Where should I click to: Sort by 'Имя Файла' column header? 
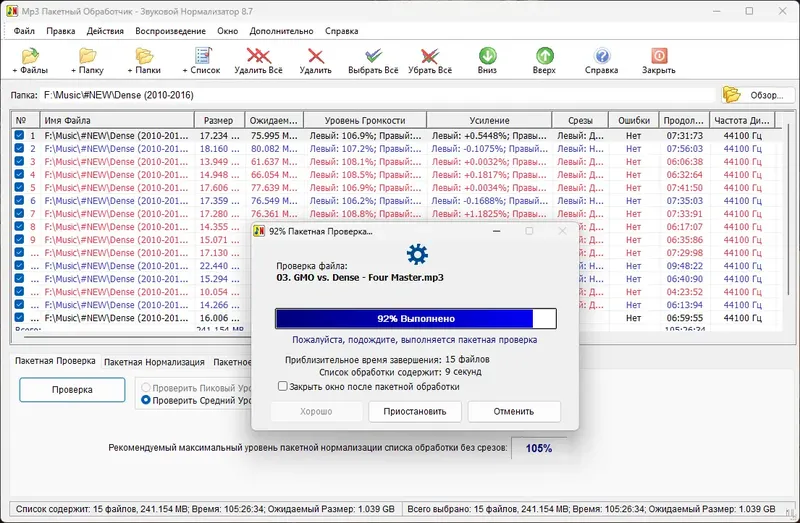(x=117, y=120)
